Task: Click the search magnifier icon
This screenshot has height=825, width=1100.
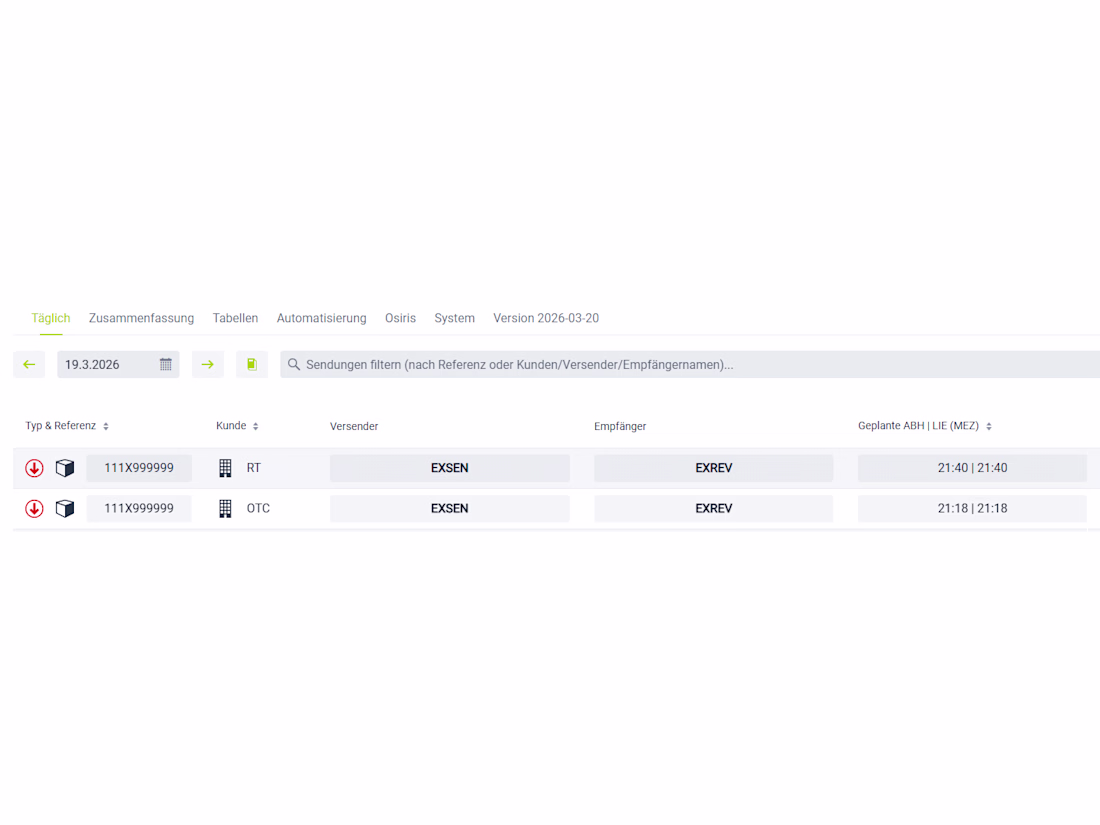Action: click(x=294, y=364)
